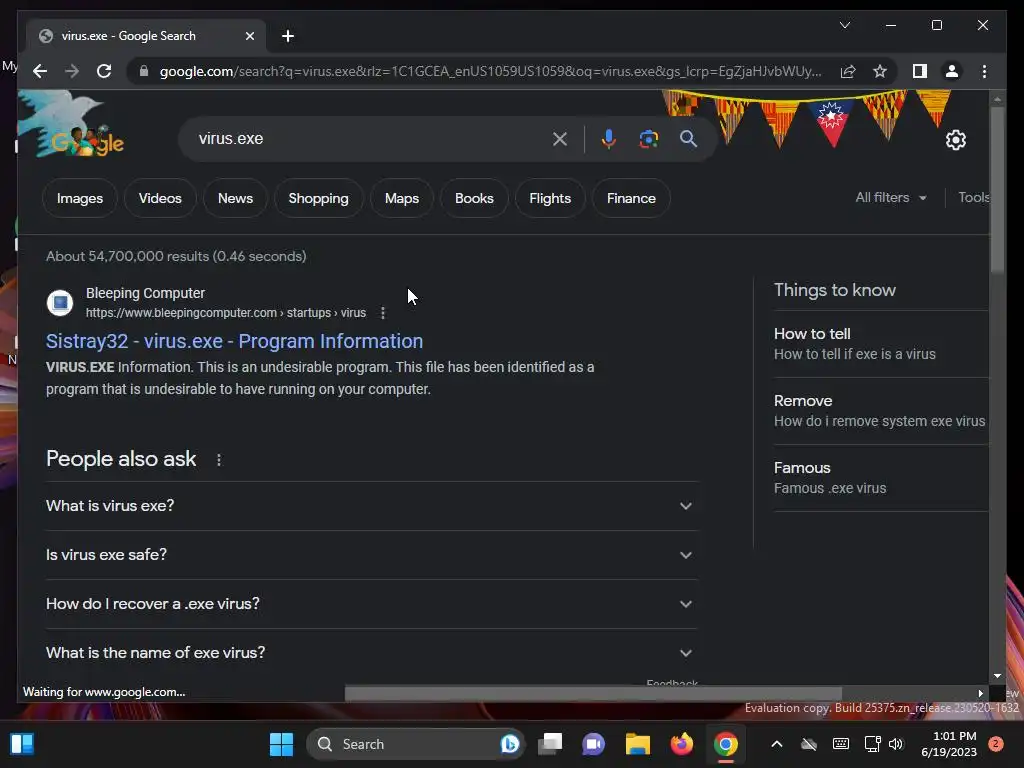Open 'Remove' things to know item
The image size is (1024, 768).
click(880, 411)
